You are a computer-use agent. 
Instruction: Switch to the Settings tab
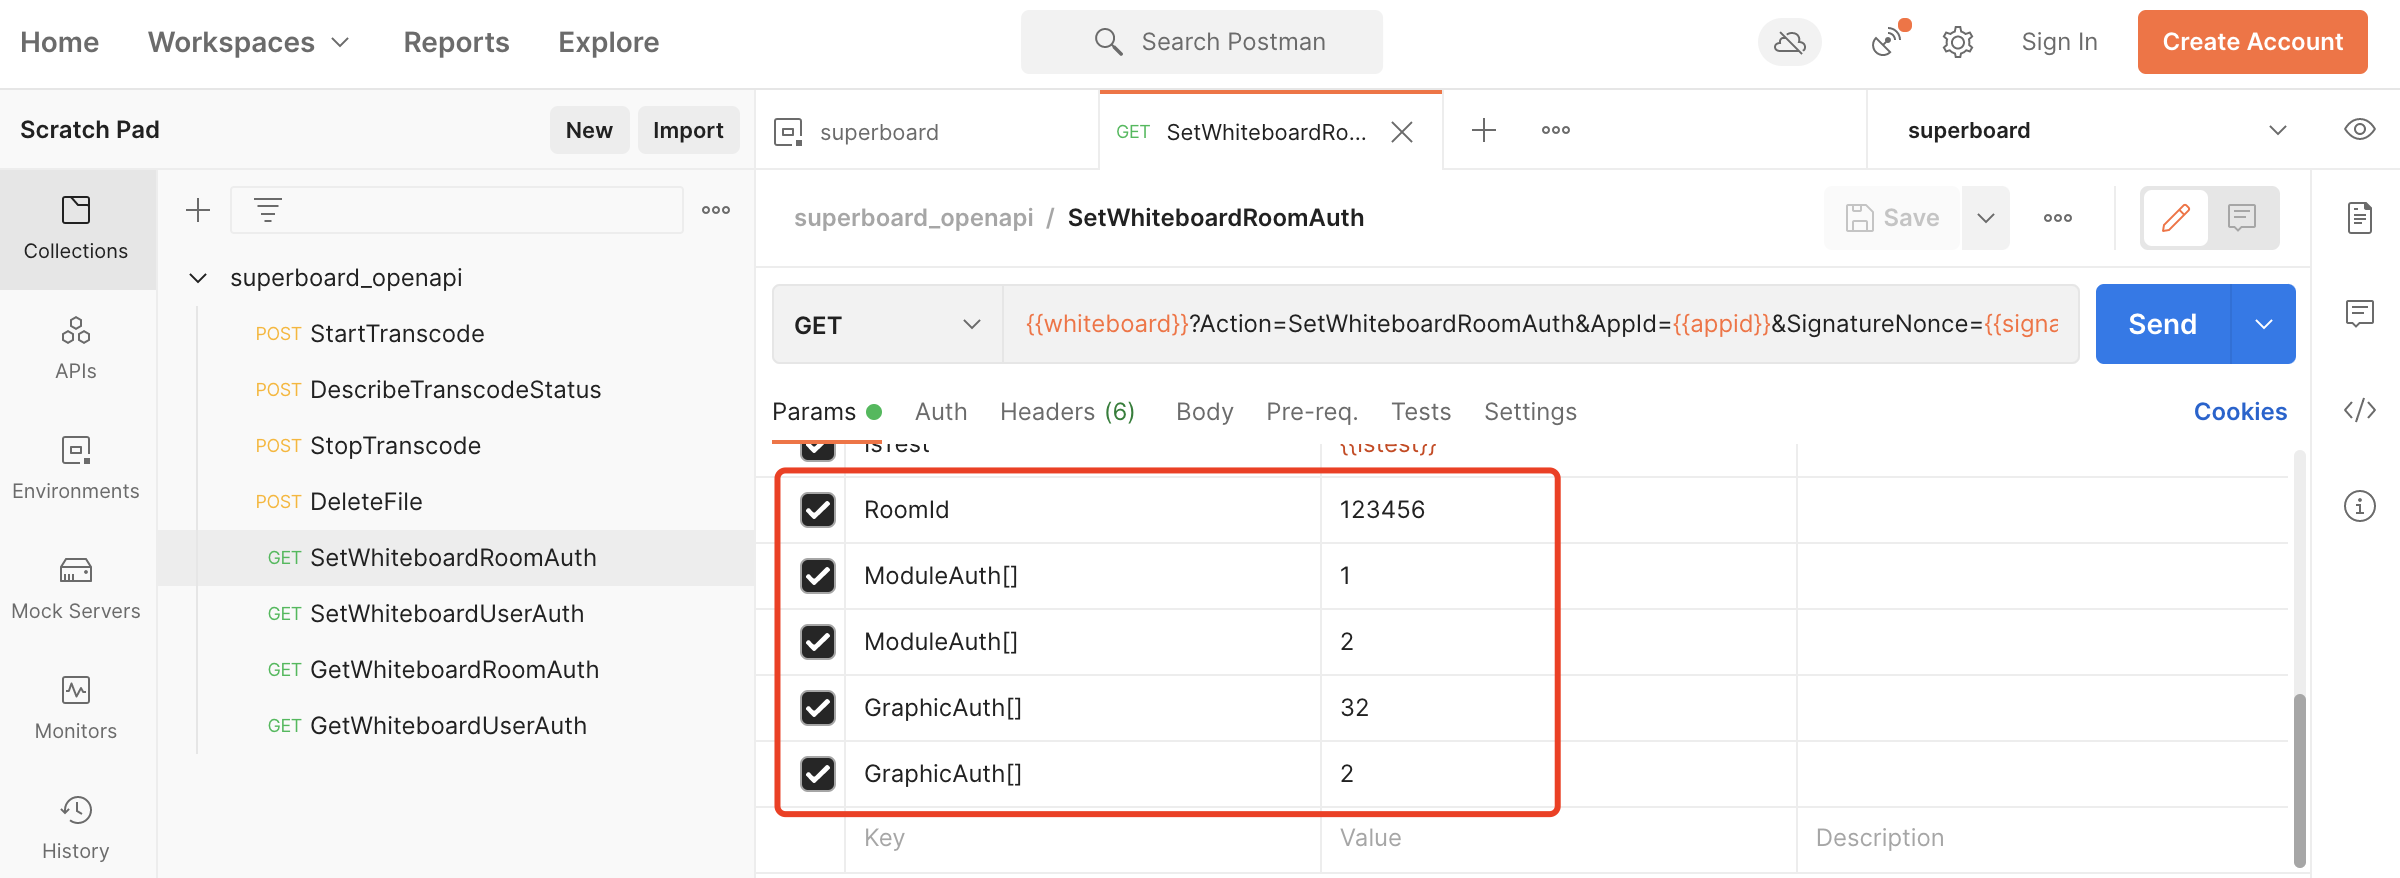1530,412
